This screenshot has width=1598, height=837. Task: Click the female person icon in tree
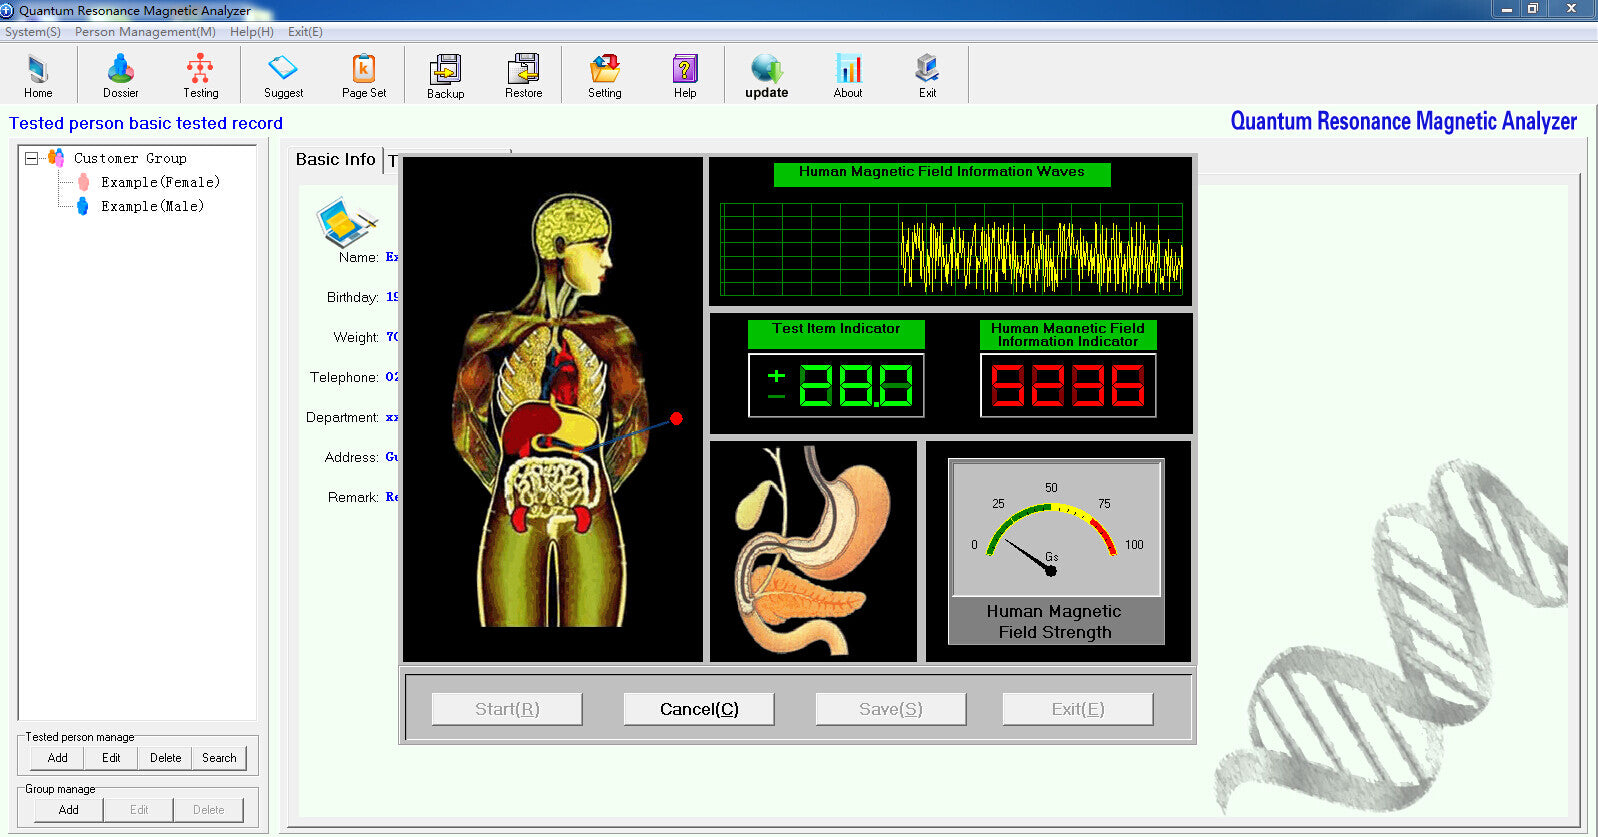pos(83,182)
